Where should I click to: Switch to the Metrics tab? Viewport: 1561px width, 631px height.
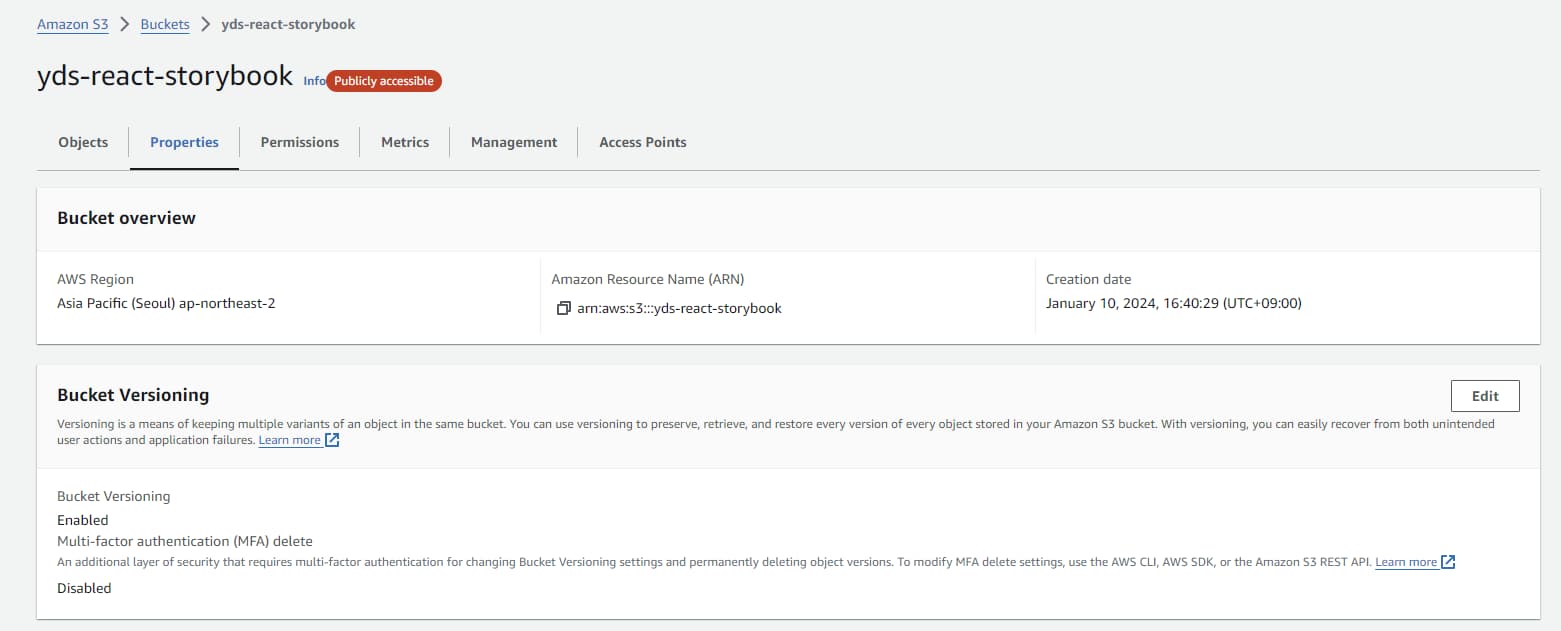(x=405, y=142)
